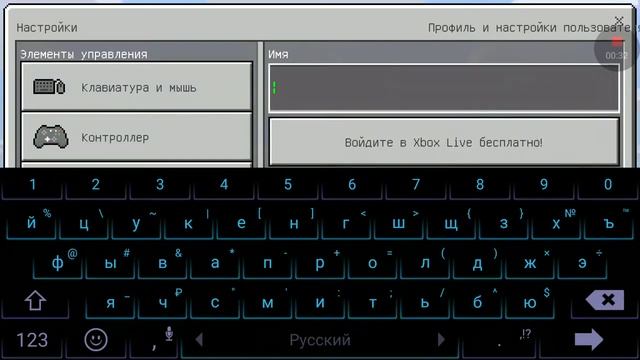Image resolution: width=640 pixels, height=360 pixels.
Task: Tap the г letter key
Action: [346, 223]
